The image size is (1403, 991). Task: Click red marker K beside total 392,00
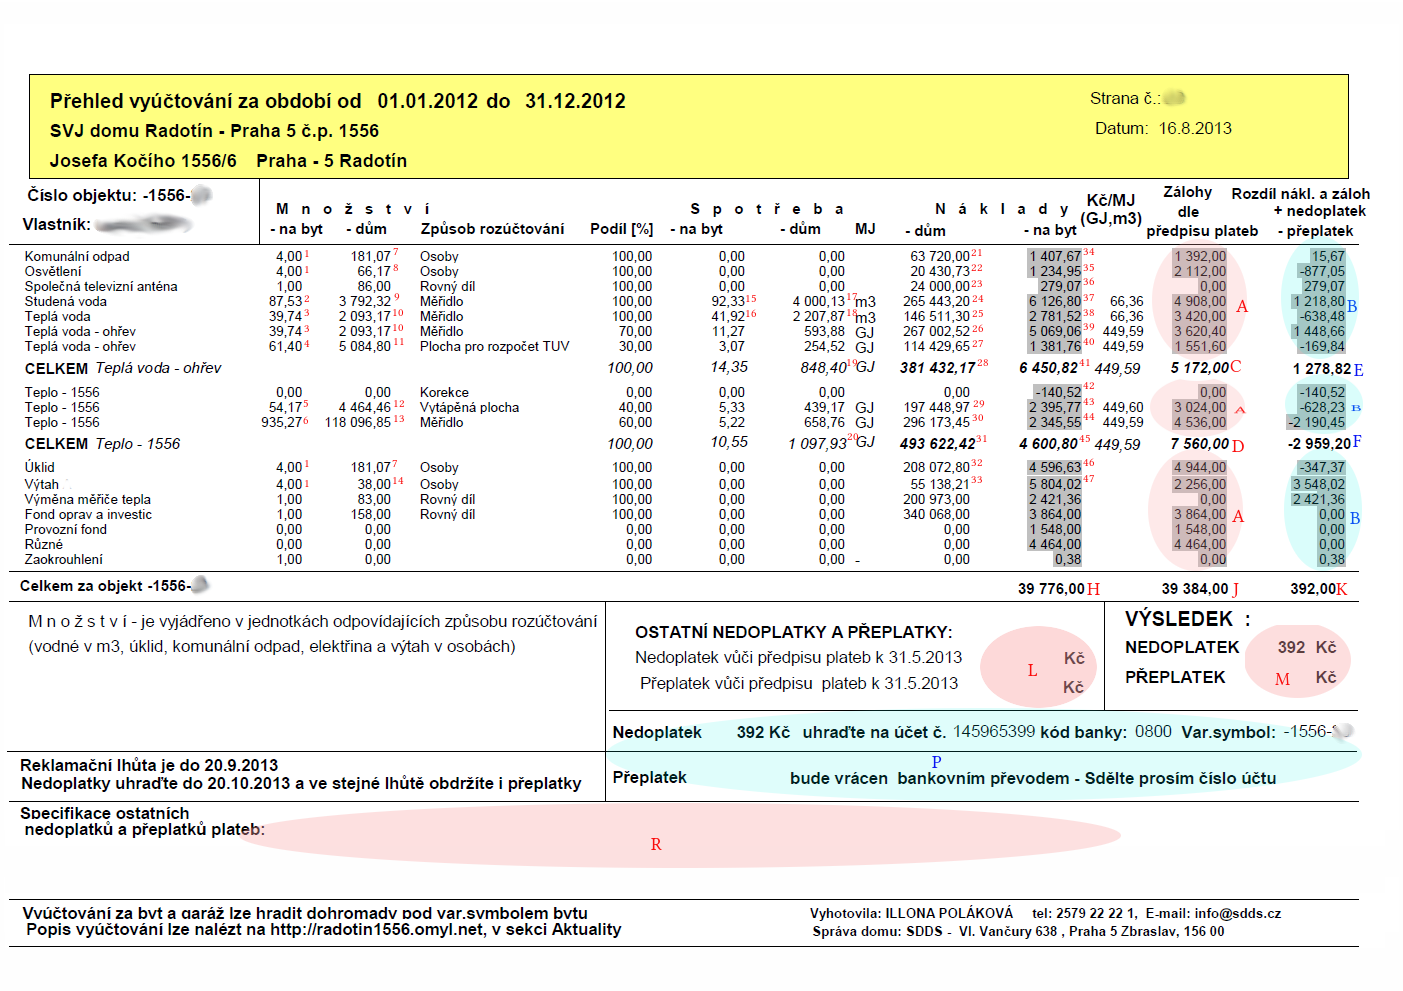pos(1341,589)
